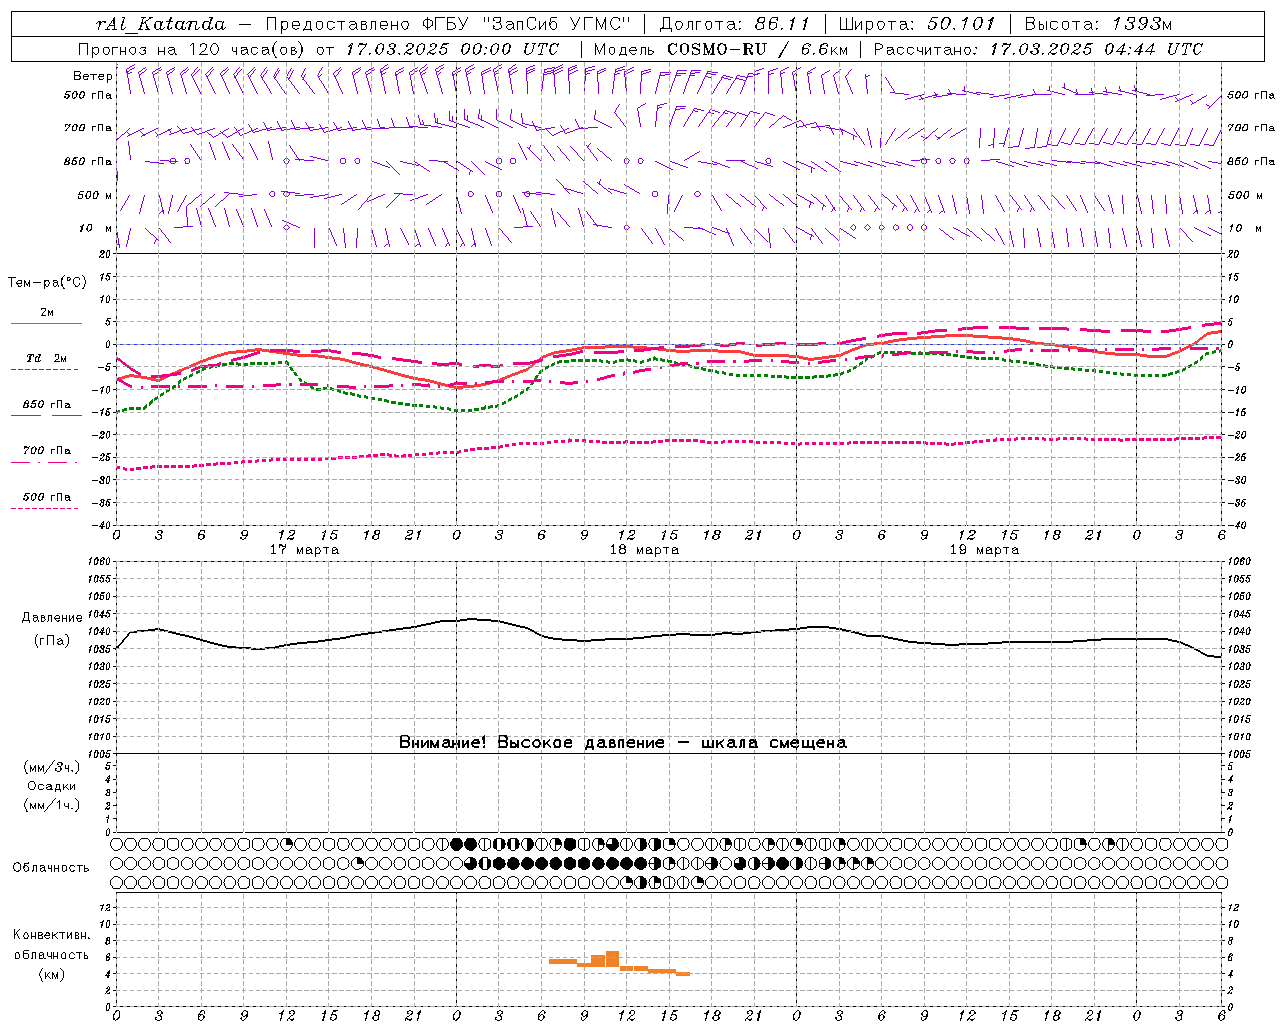Click the 19 марта date label
Image resolution: width=1280 pixels, height=1024 pixels.
(x=984, y=550)
